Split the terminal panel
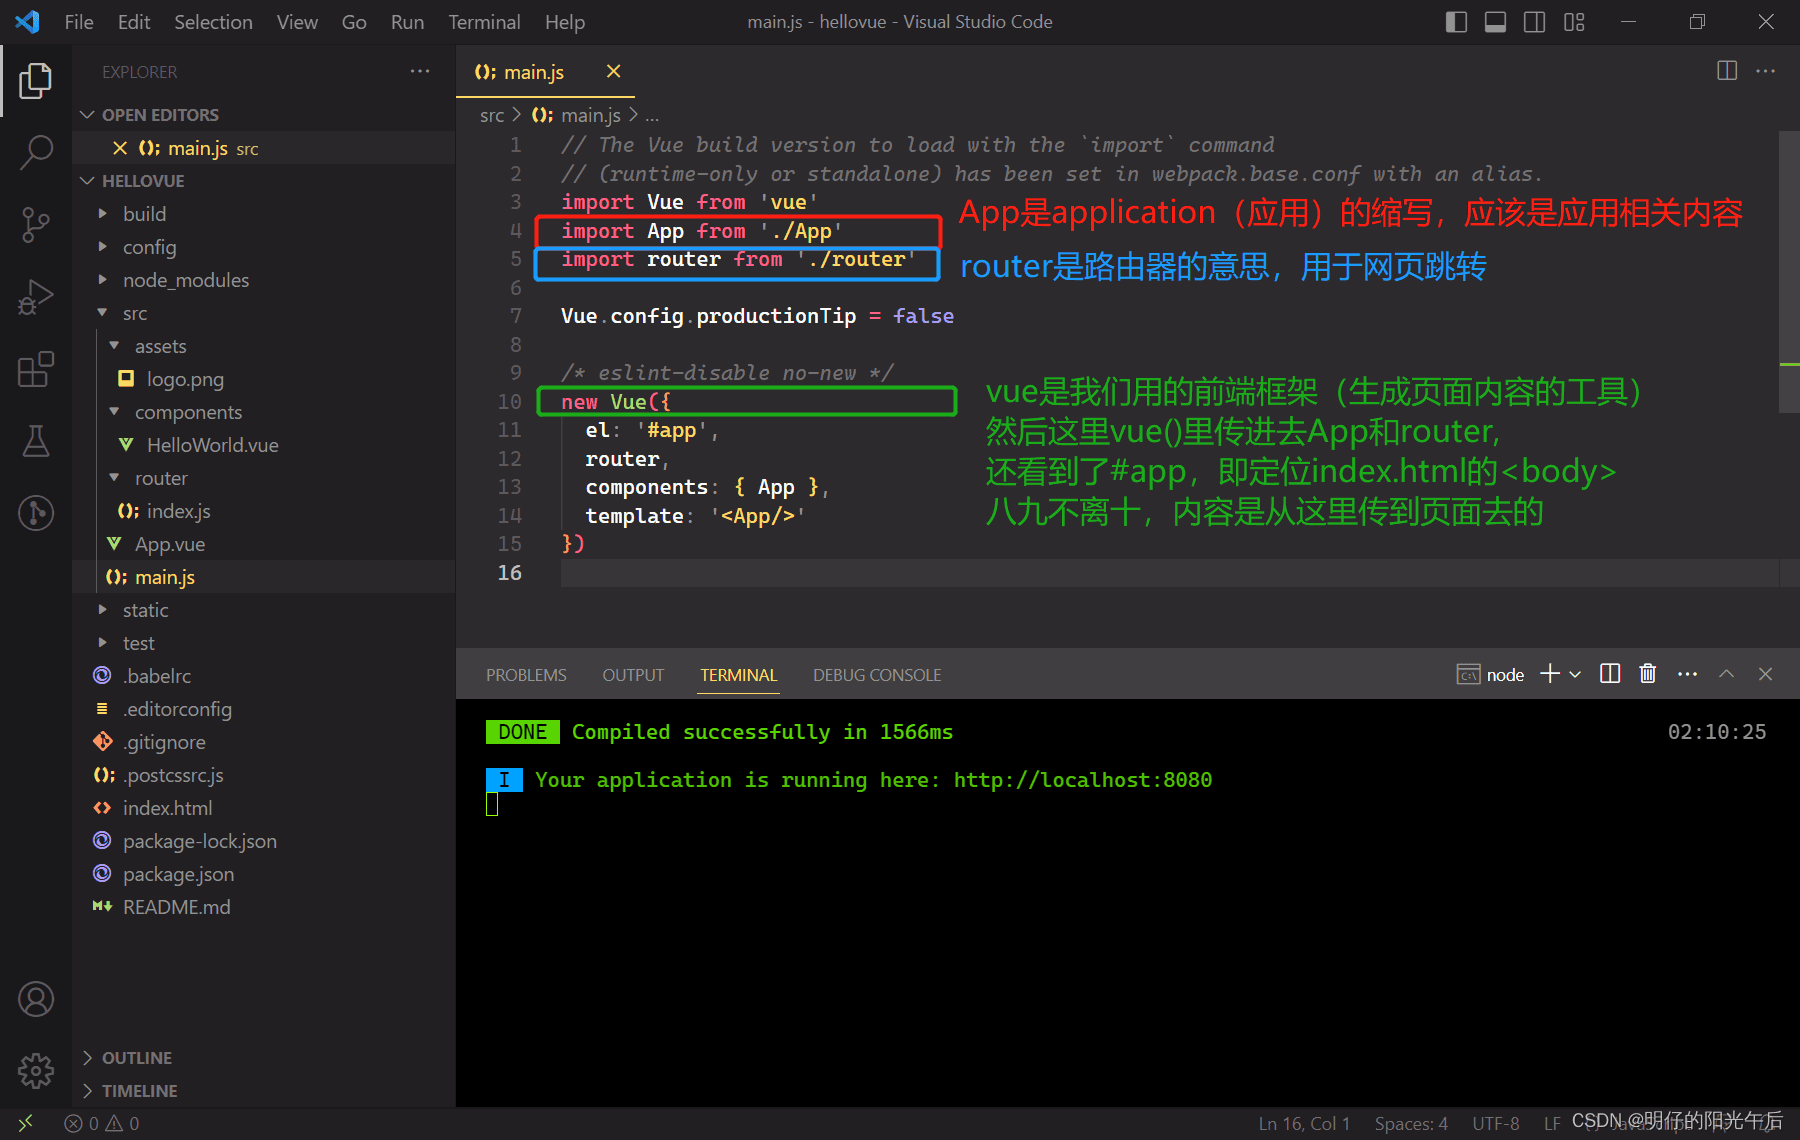Viewport: 1800px width, 1140px height. point(1610,674)
